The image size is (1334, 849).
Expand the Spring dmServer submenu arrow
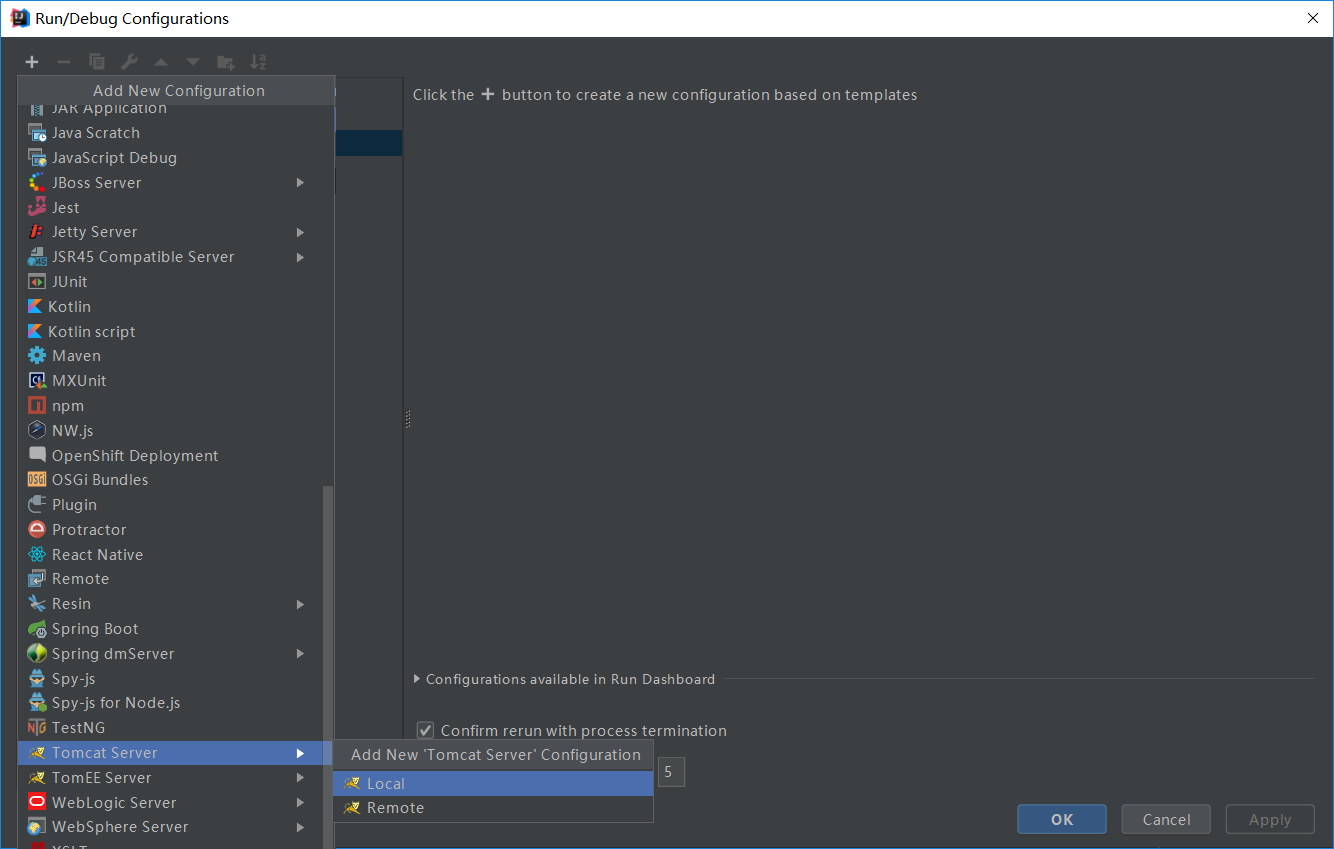tap(300, 654)
